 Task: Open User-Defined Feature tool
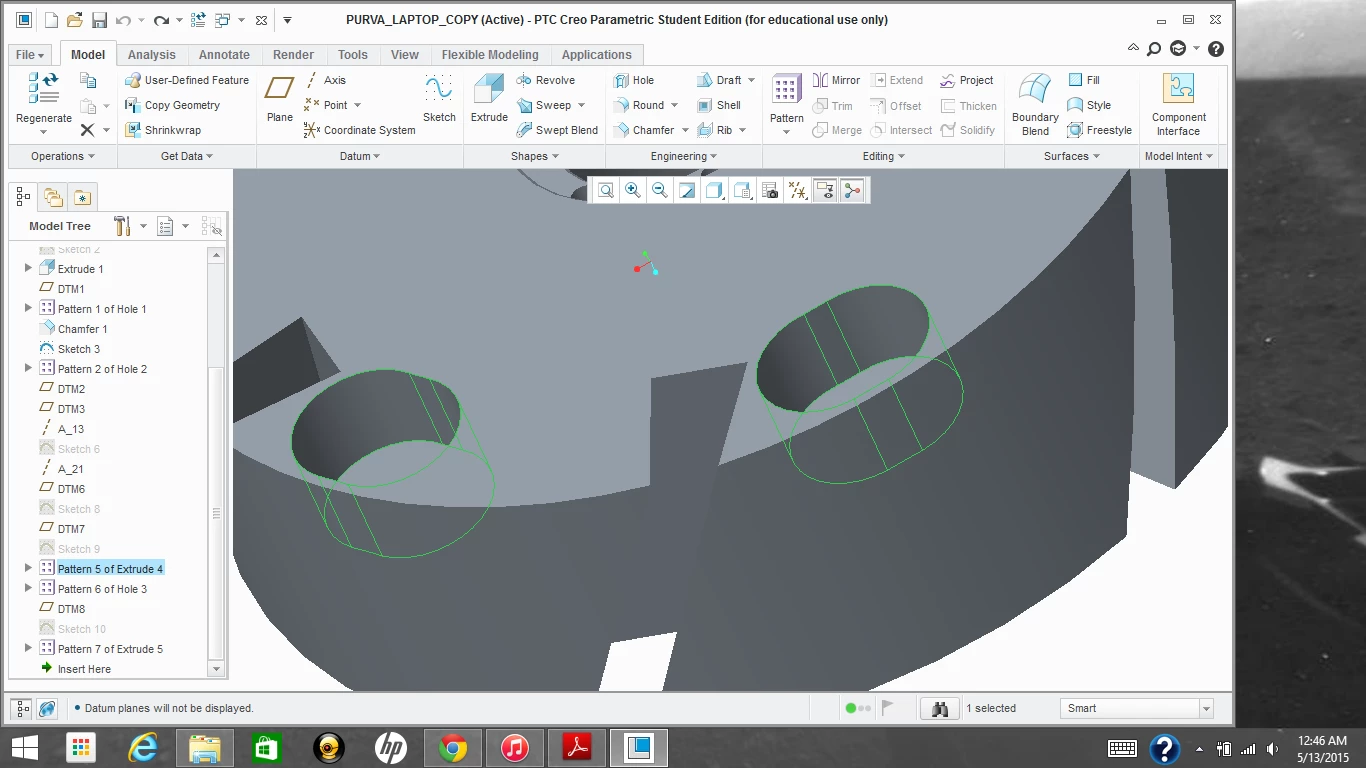[187, 80]
